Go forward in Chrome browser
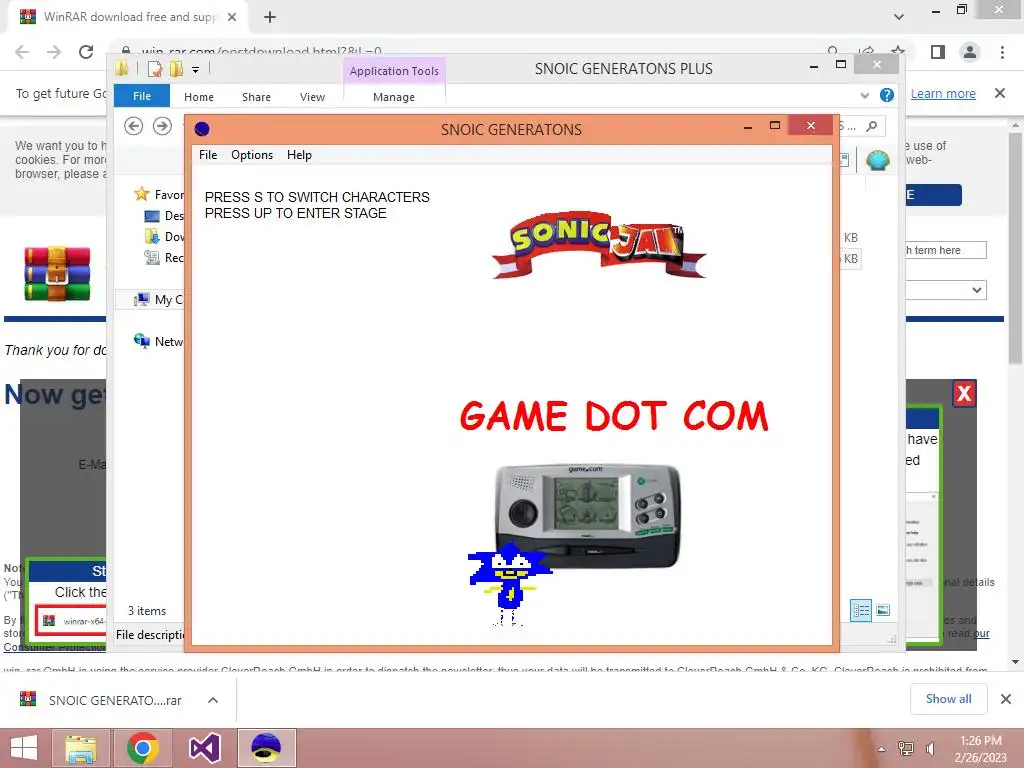Image resolution: width=1024 pixels, height=768 pixels. pos(54,52)
